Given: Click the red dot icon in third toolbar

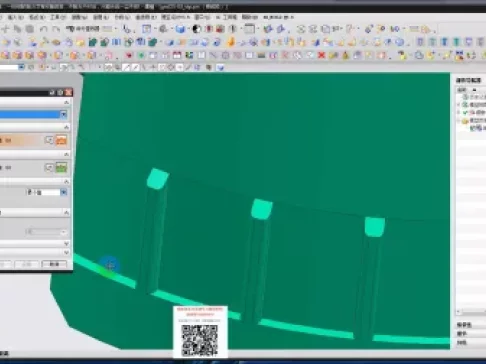Looking at the screenshot, I should (x=129, y=55).
